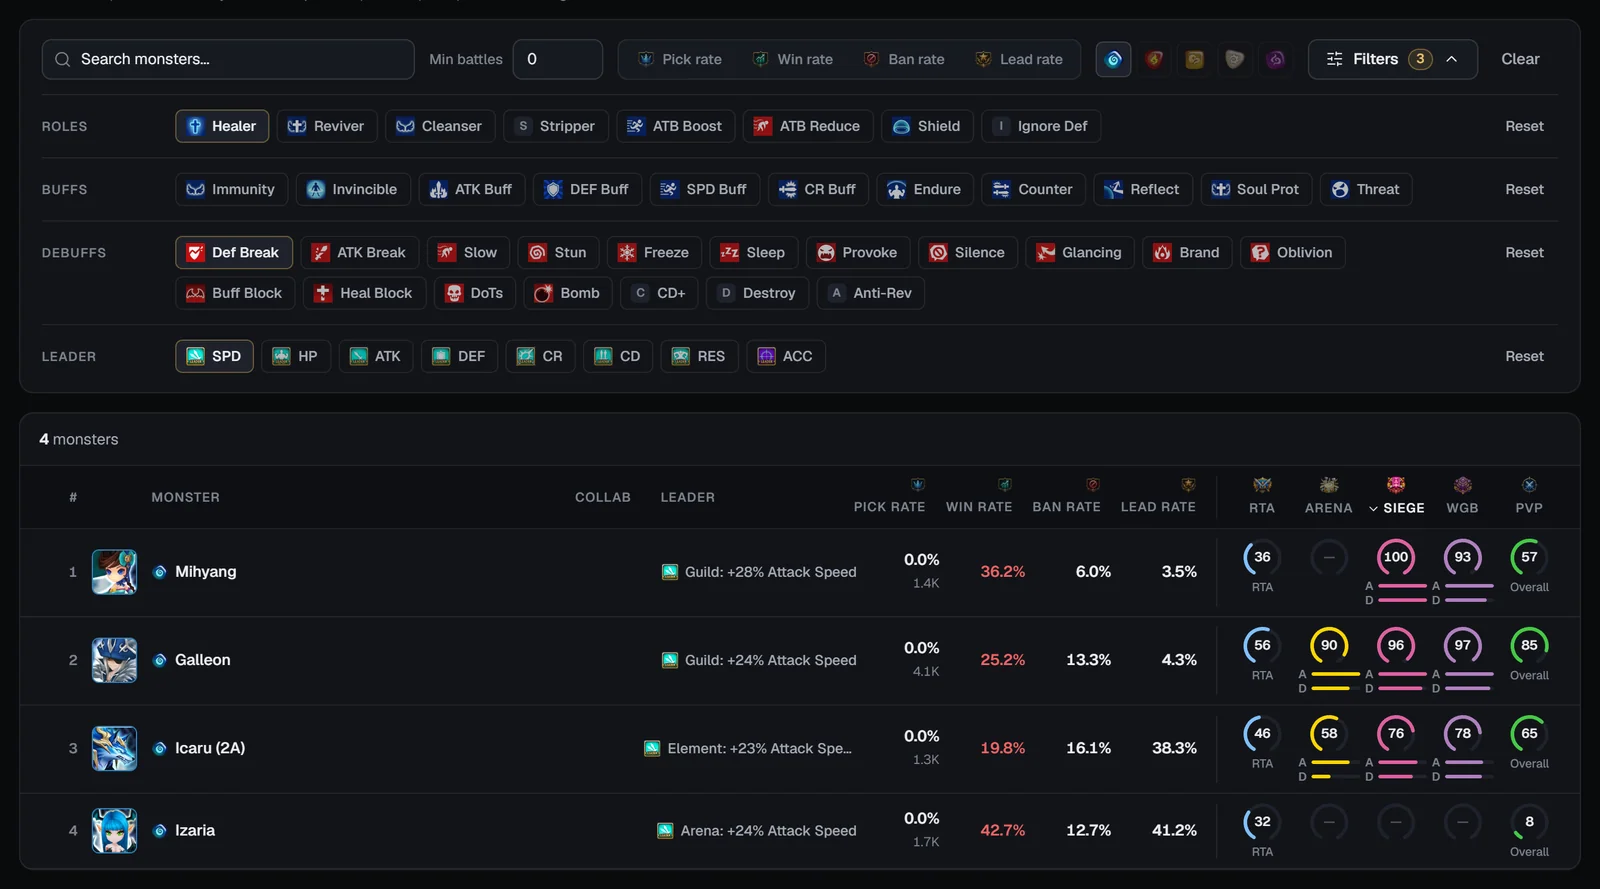Viewport: 1600px width, 889px height.
Task: Disable the Healer role filter
Action: 222,126
